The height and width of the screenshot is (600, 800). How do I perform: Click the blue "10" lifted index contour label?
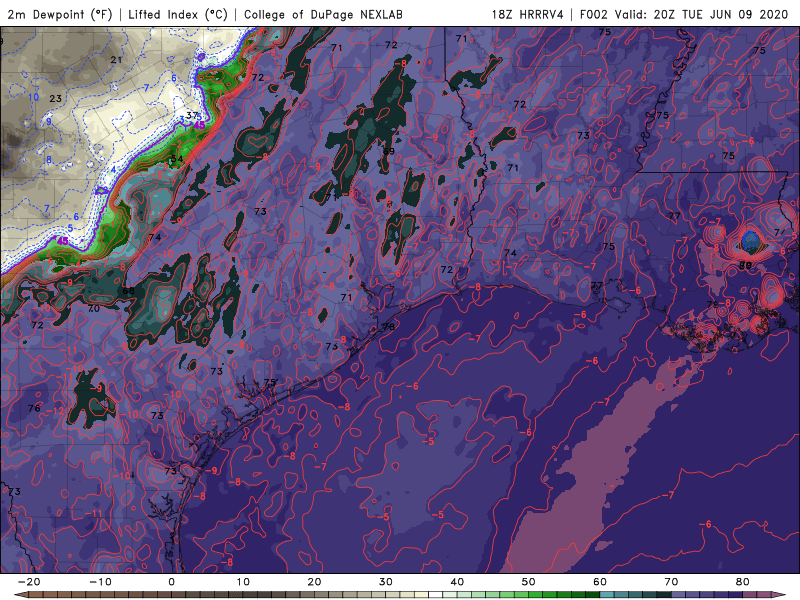click(33, 97)
